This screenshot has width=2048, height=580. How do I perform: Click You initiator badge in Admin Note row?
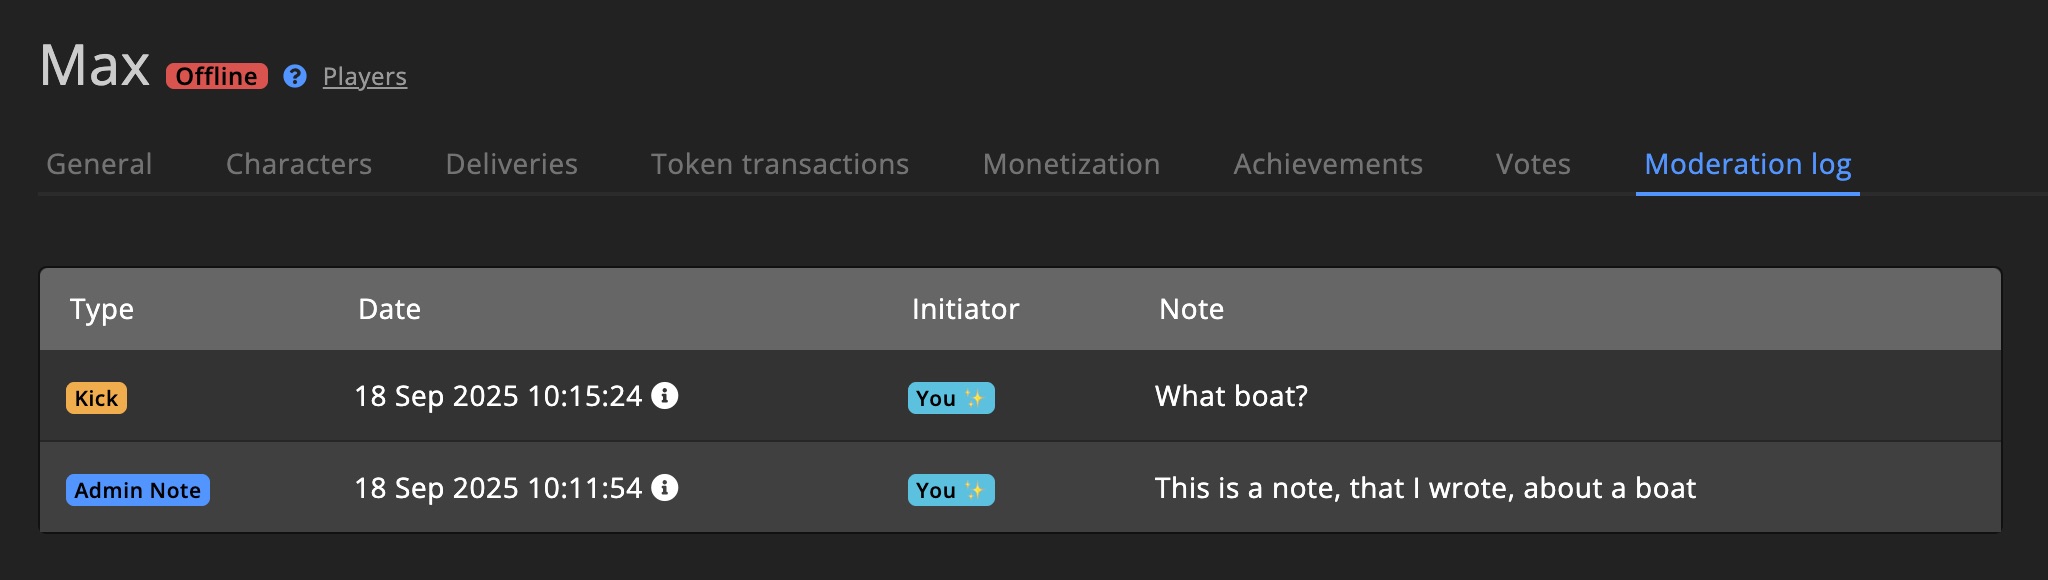950,490
